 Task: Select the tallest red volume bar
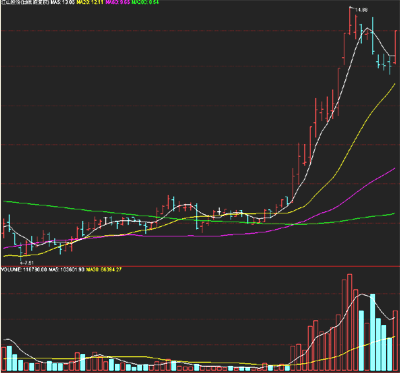point(350,323)
